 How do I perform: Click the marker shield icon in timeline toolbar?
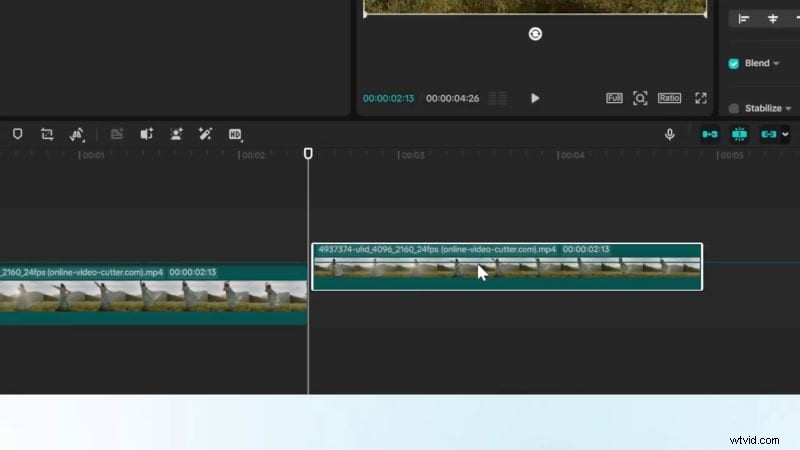click(x=17, y=134)
